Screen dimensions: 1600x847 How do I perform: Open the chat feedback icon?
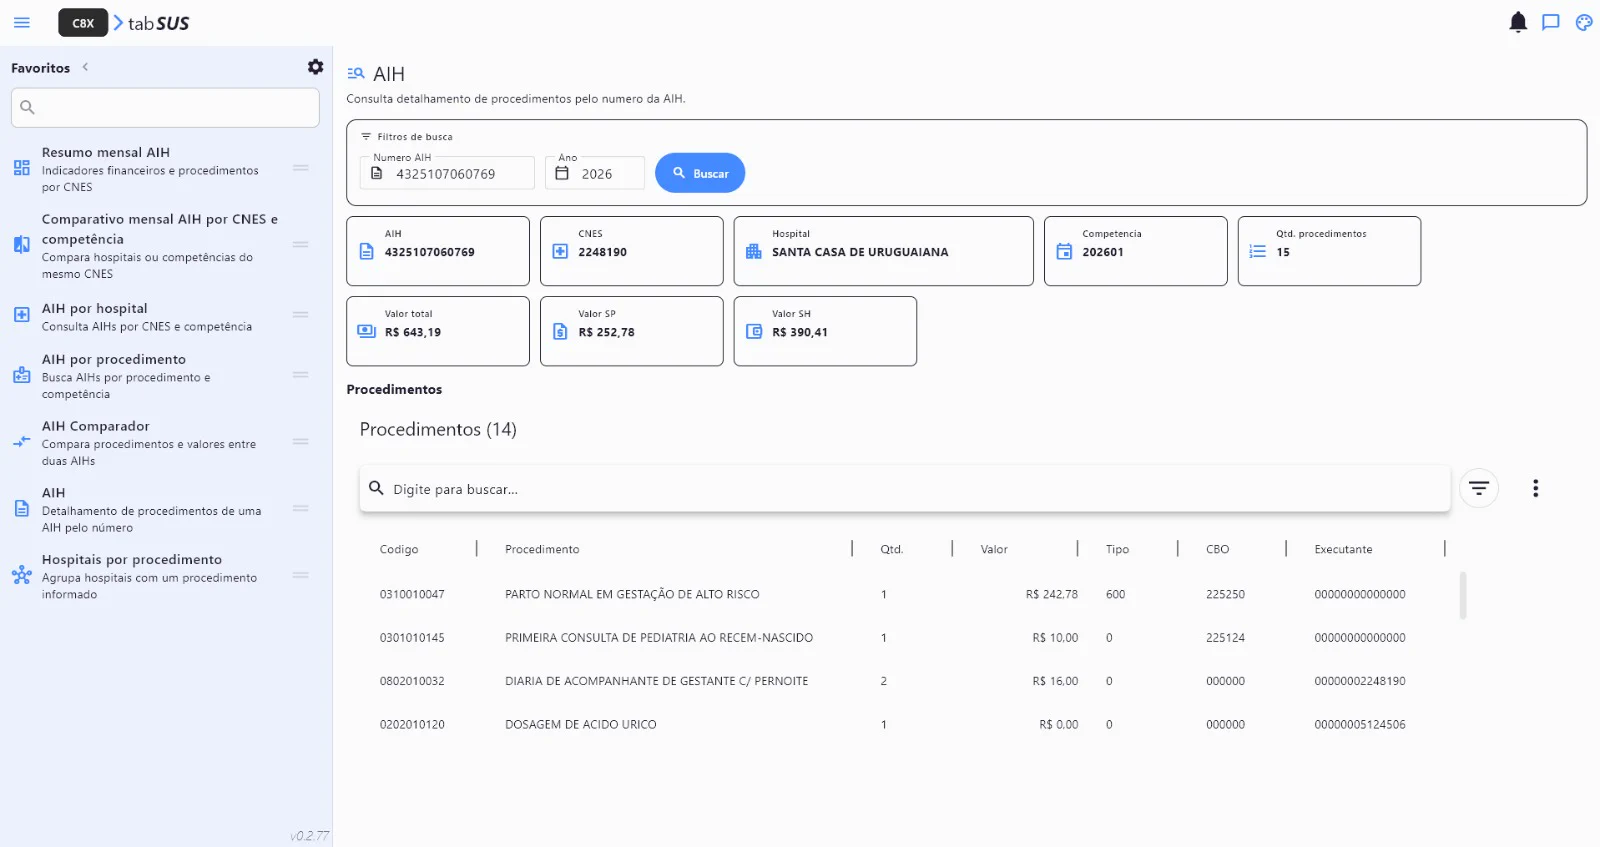click(1551, 22)
